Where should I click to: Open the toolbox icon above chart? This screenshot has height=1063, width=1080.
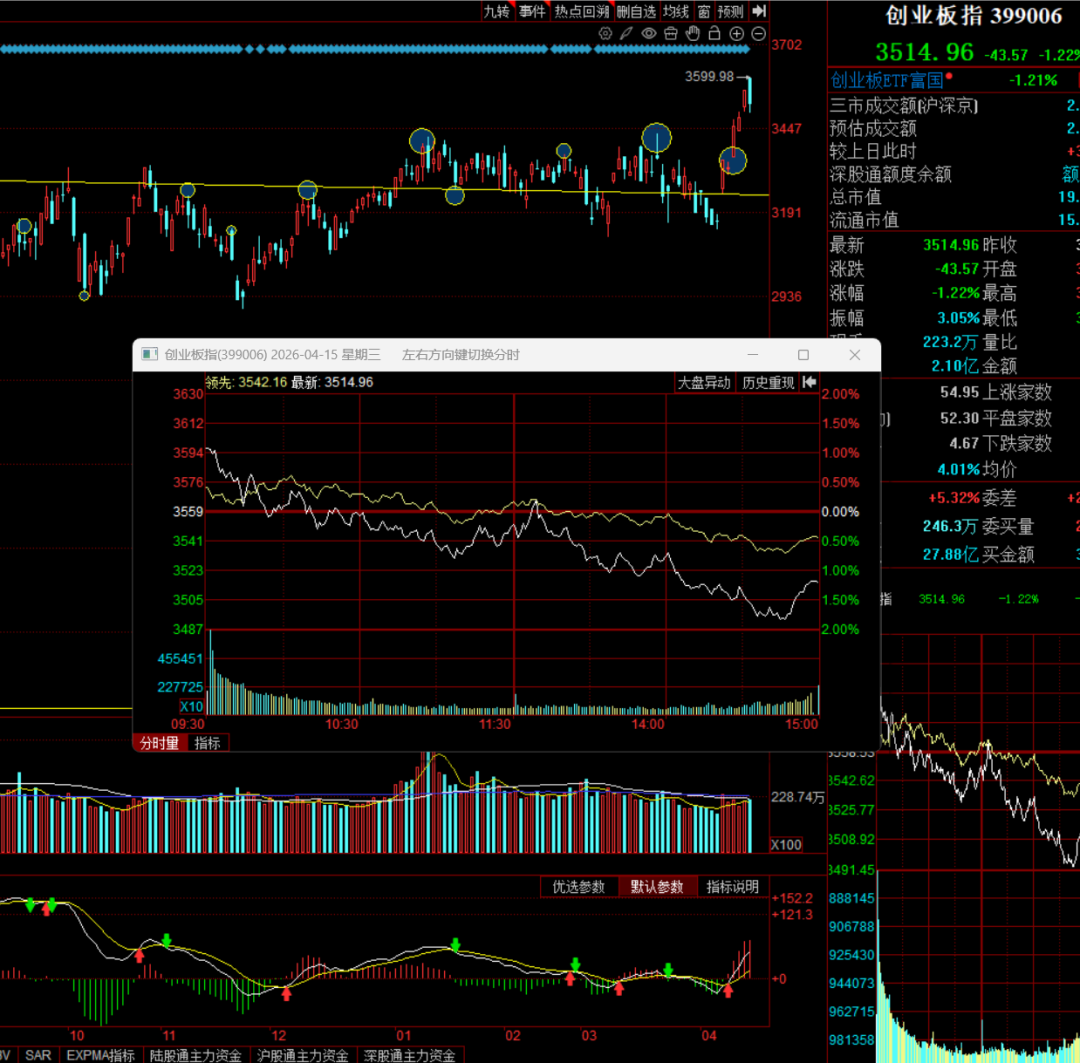[670, 33]
